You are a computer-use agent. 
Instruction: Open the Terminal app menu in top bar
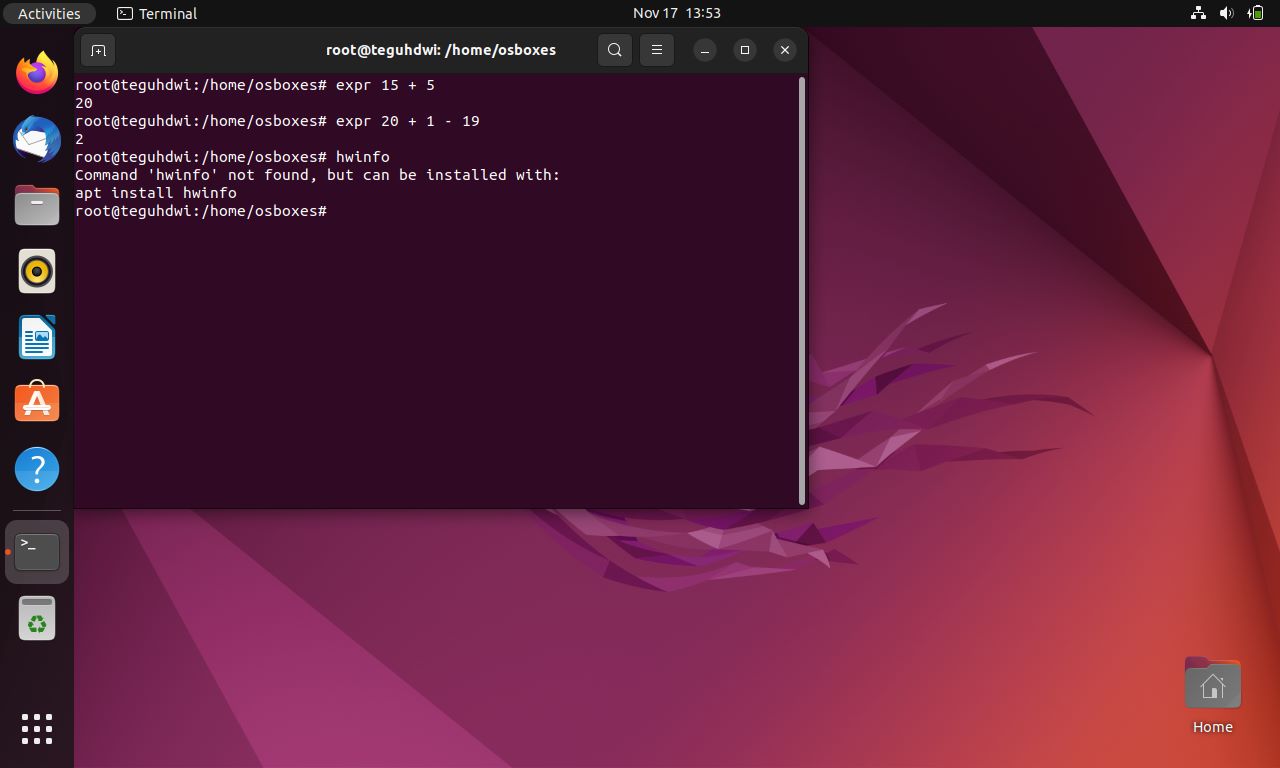click(x=157, y=13)
